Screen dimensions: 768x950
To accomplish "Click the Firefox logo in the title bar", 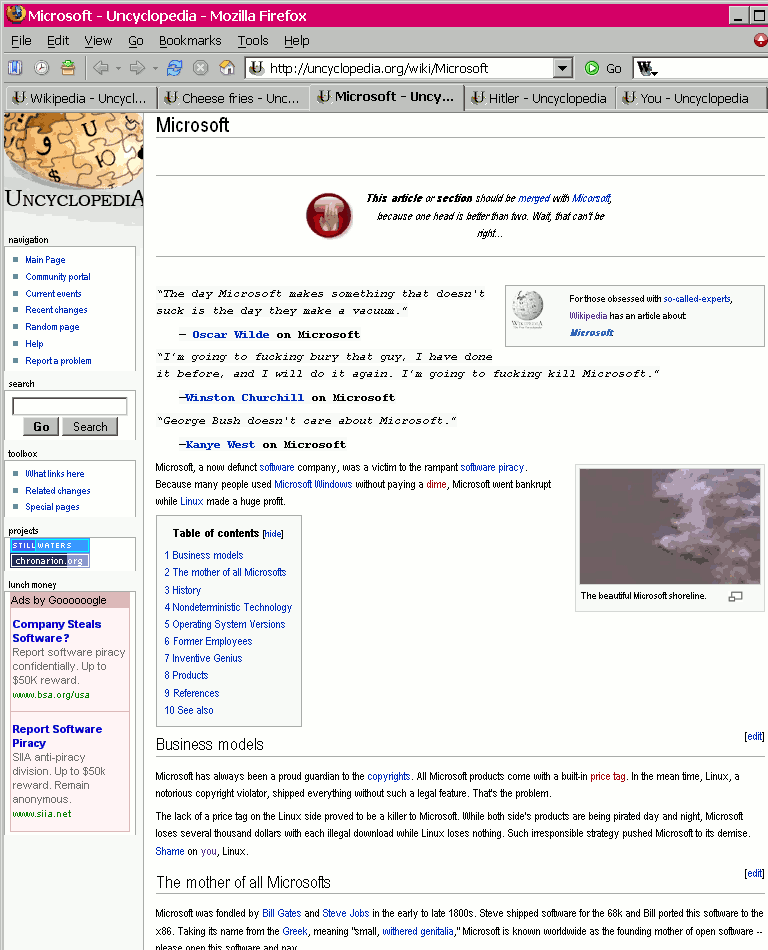I will click(x=16, y=15).
